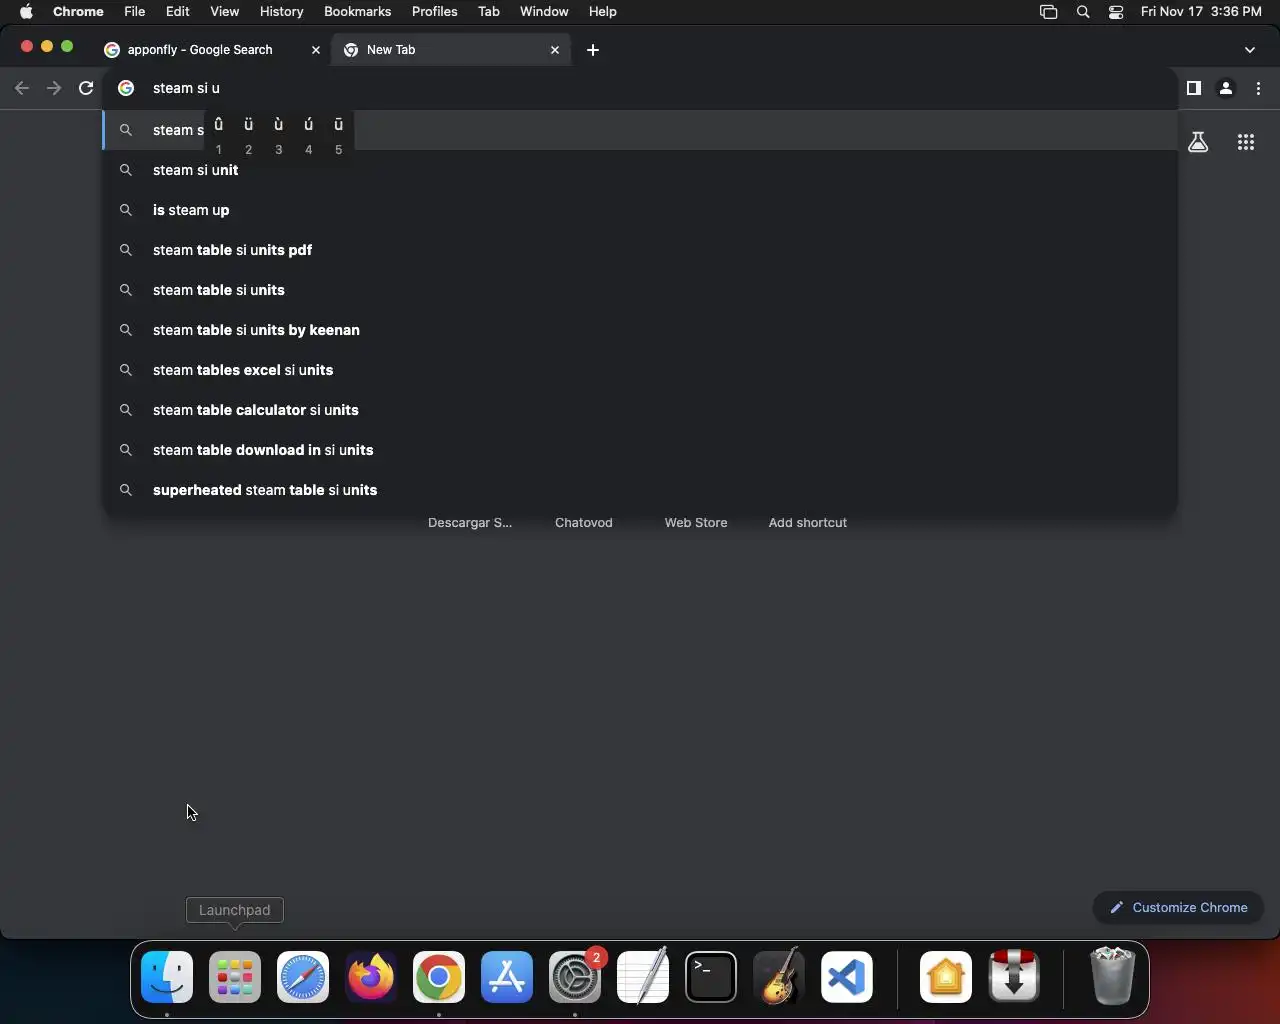Screen dimensions: 1280x1024
Task: Open the Window menu
Action: coord(544,12)
